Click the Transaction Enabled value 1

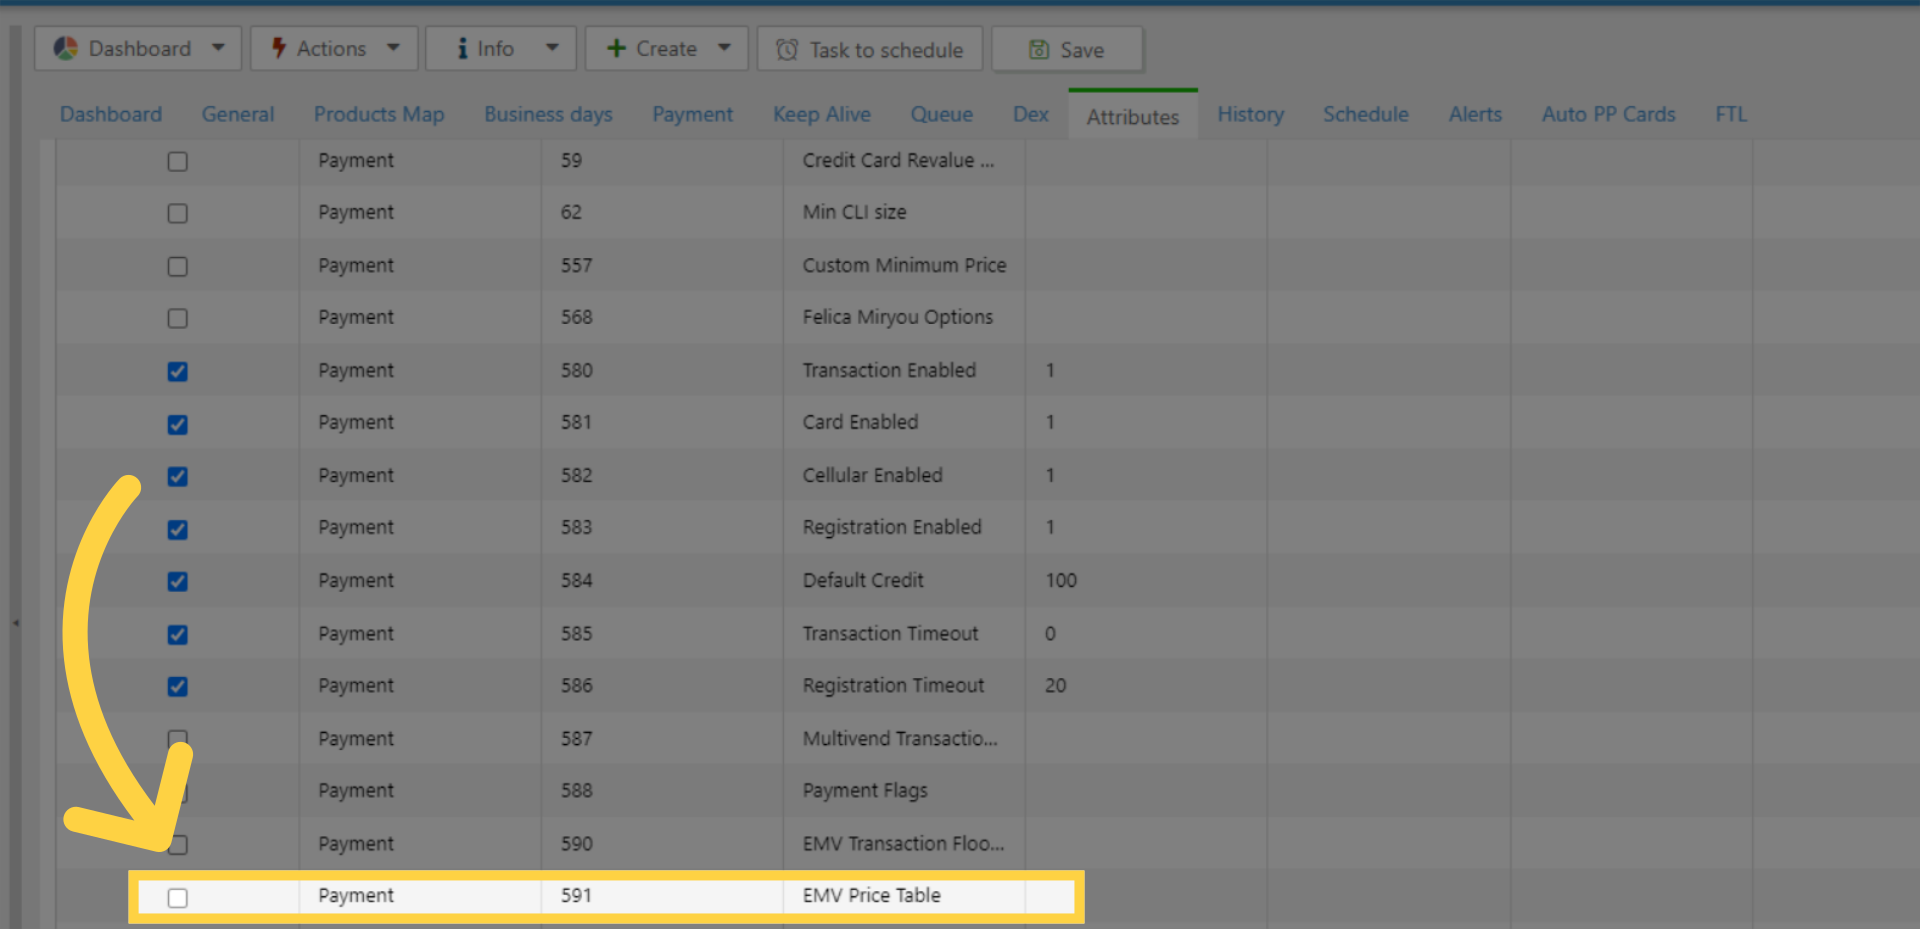[x=1050, y=370]
